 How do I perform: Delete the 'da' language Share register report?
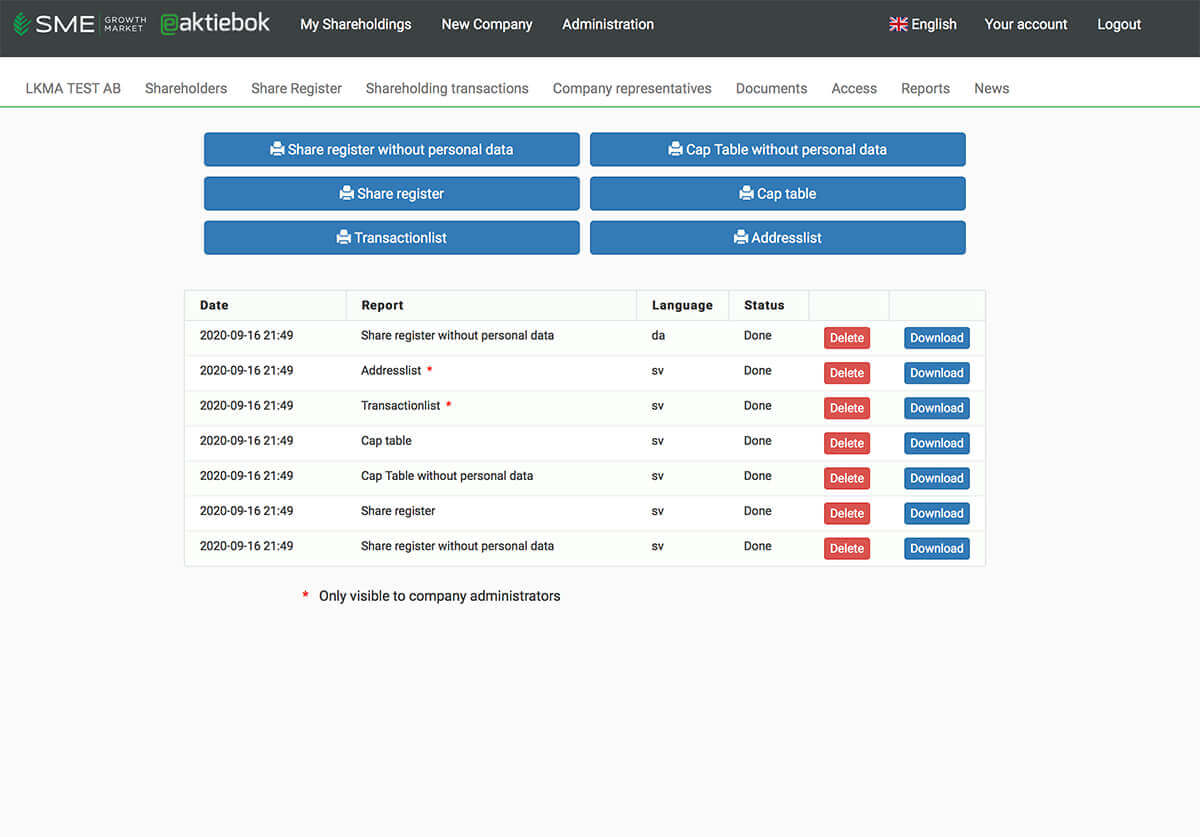tap(847, 338)
